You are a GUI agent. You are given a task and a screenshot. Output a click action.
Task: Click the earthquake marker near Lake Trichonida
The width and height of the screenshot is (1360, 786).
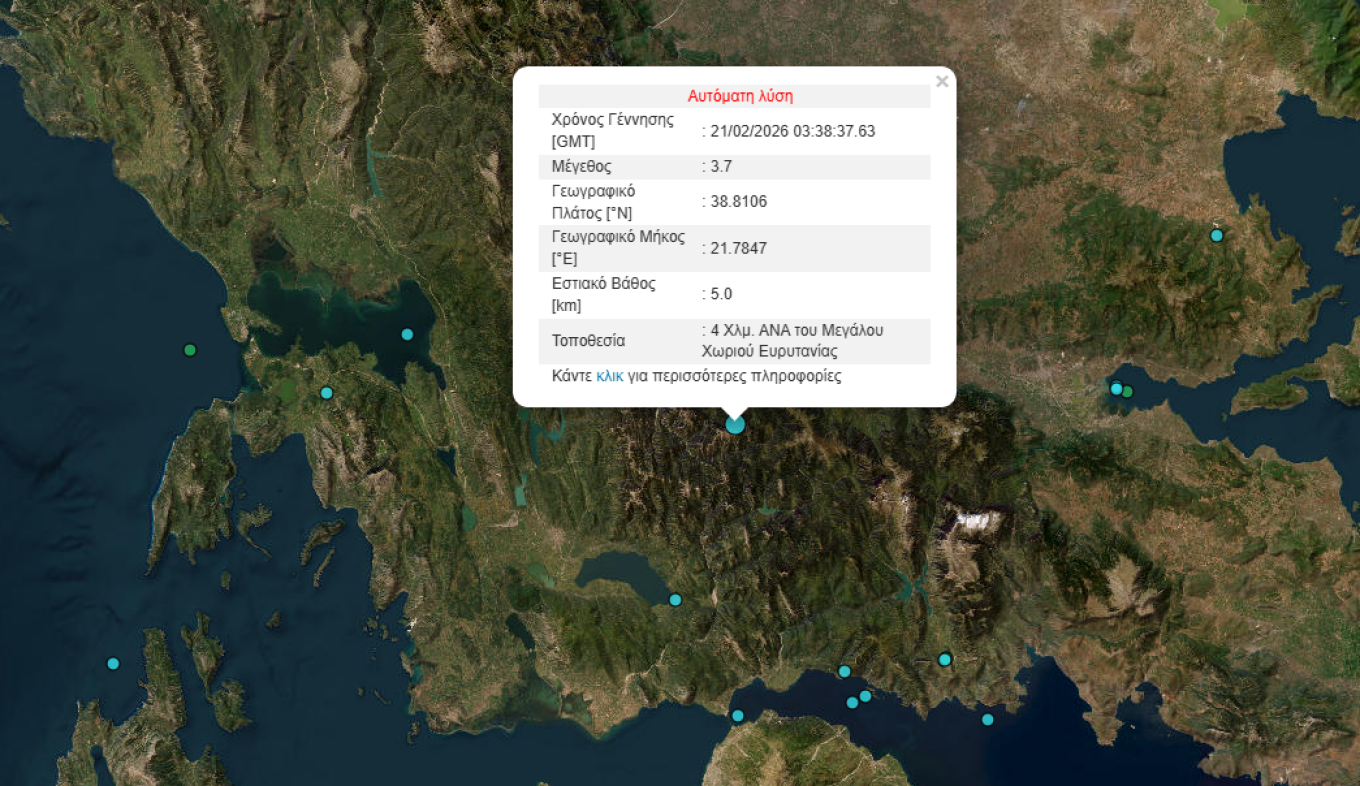[674, 599]
